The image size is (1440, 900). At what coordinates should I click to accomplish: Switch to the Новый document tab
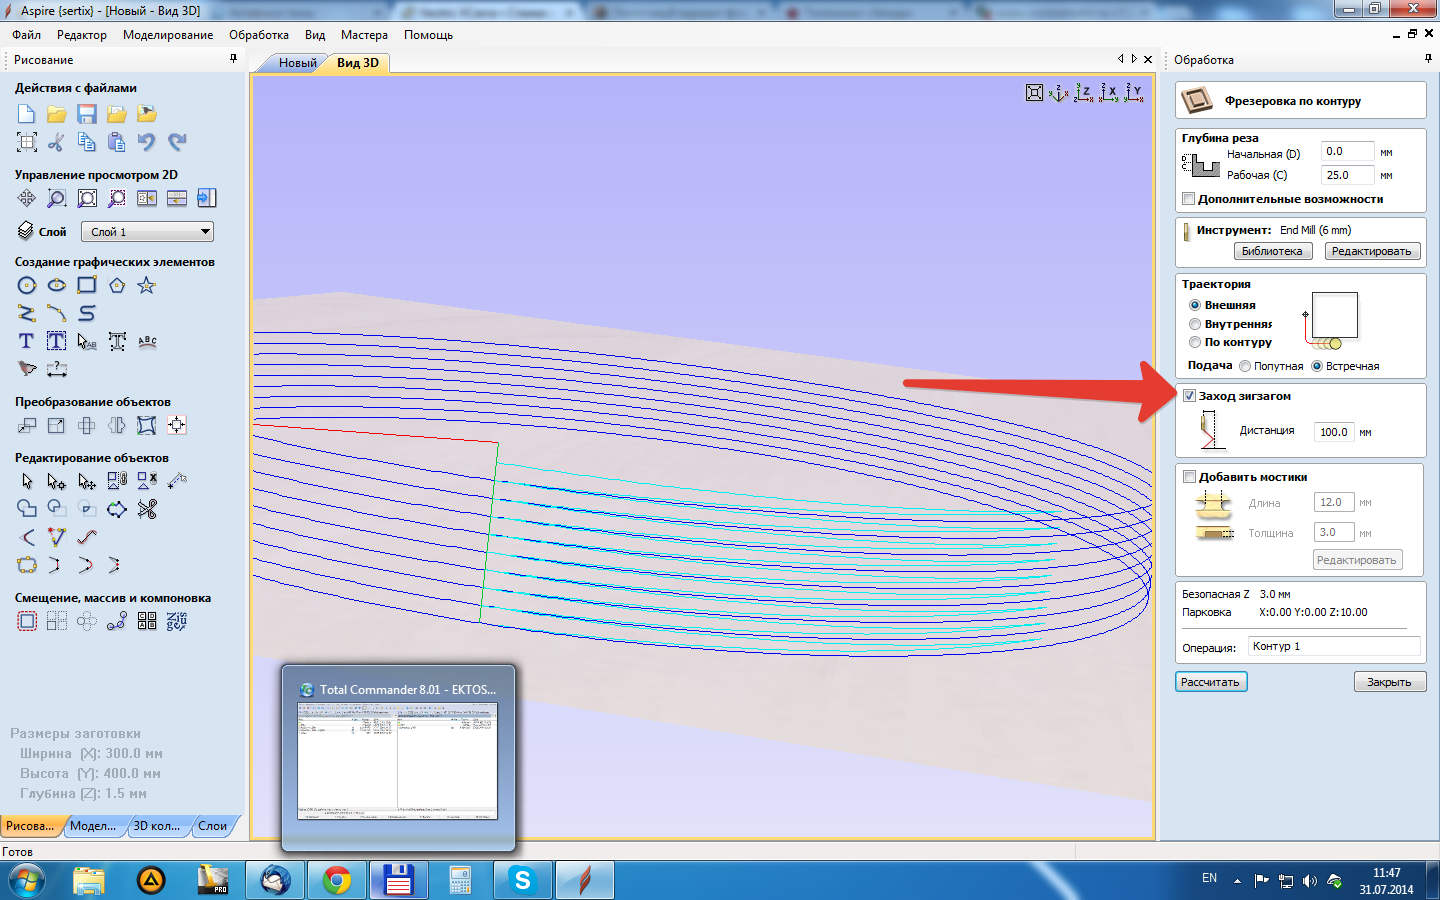pyautogui.click(x=297, y=63)
